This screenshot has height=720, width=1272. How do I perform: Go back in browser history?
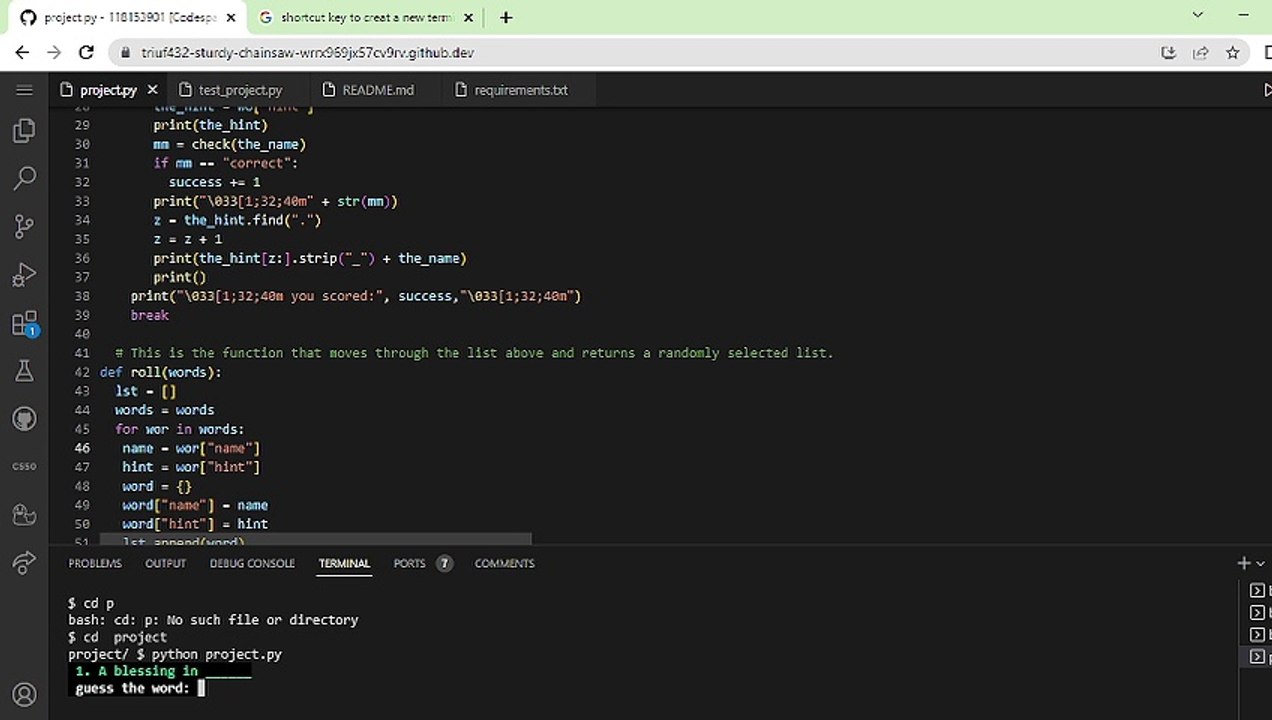pyautogui.click(x=22, y=53)
